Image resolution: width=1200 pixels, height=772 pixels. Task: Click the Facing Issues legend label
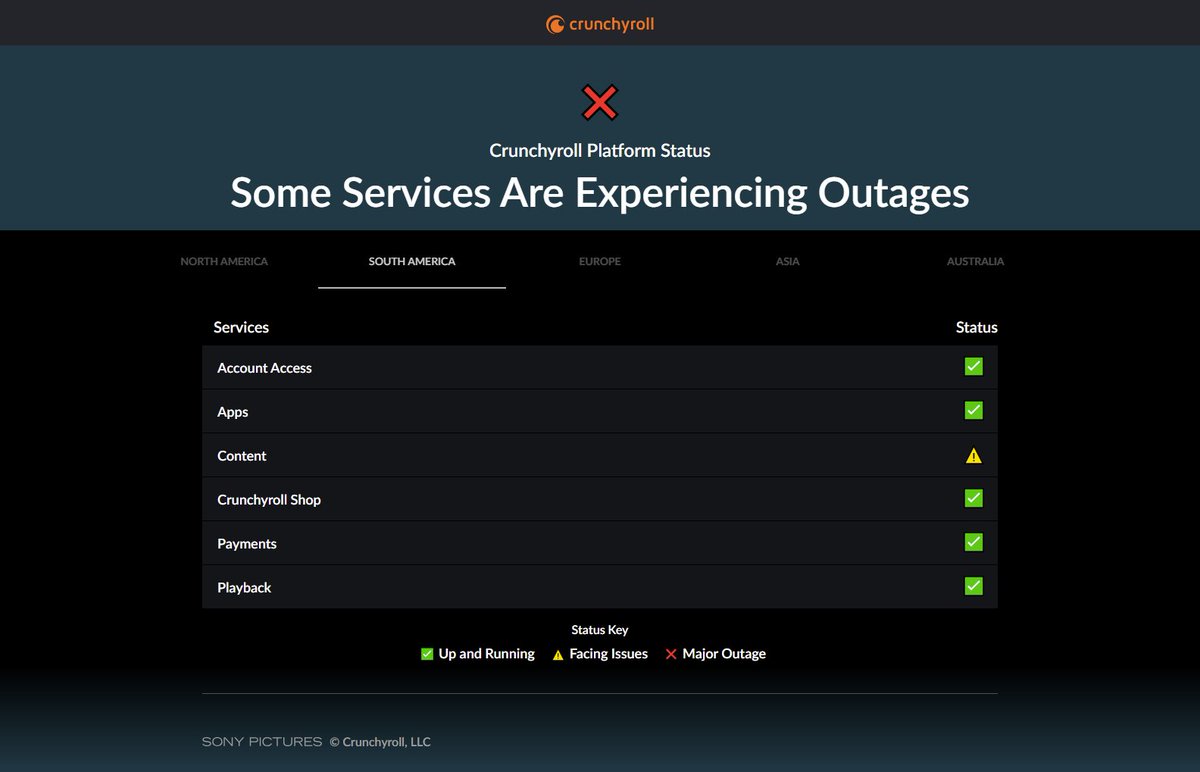pos(609,654)
